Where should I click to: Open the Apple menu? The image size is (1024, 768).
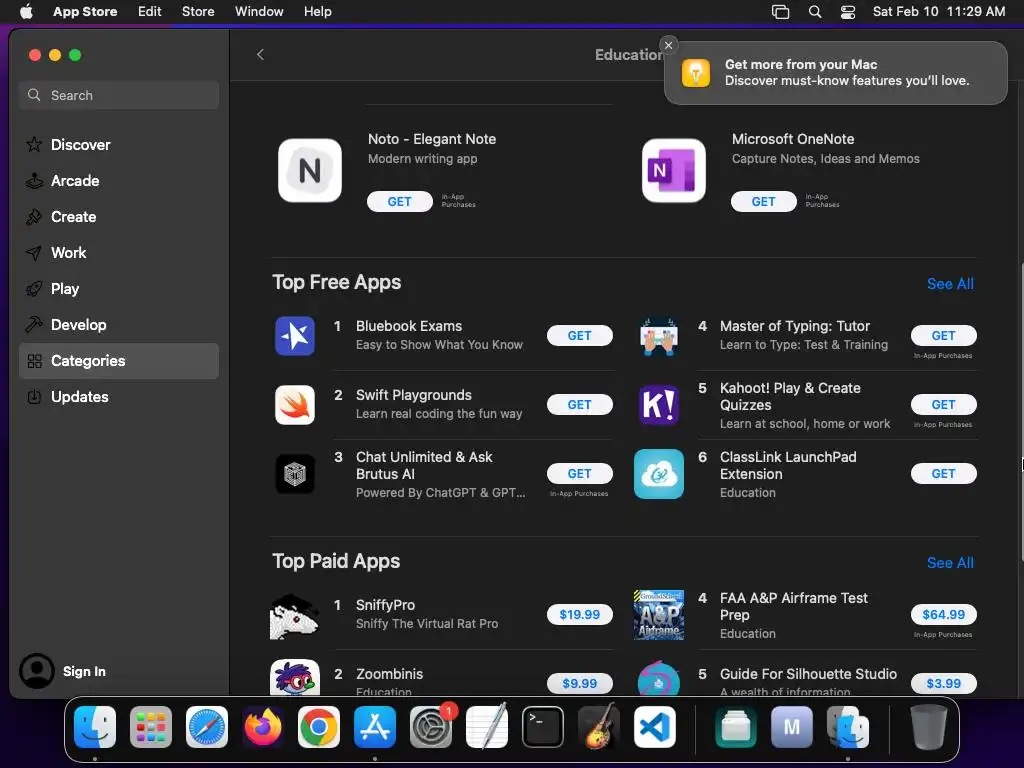[26, 12]
